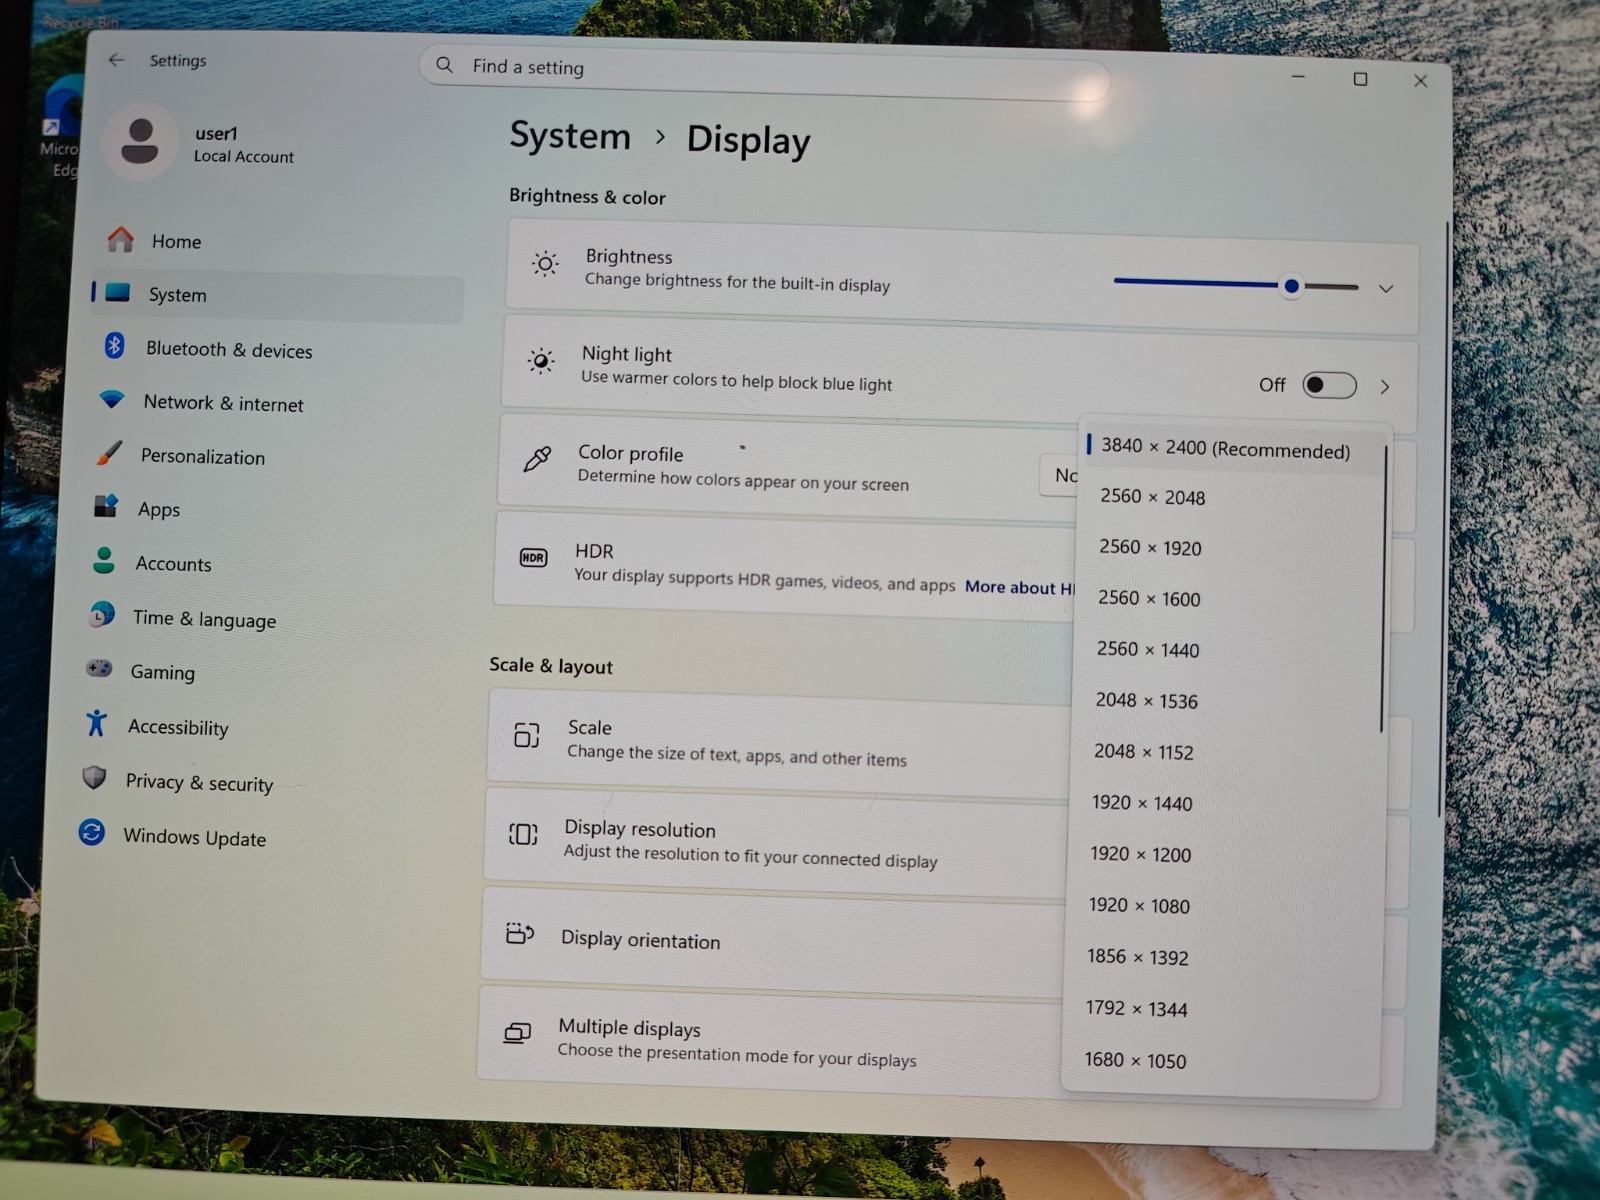This screenshot has width=1600, height=1200.
Task: Click the Gaming controller icon
Action: coord(99,668)
